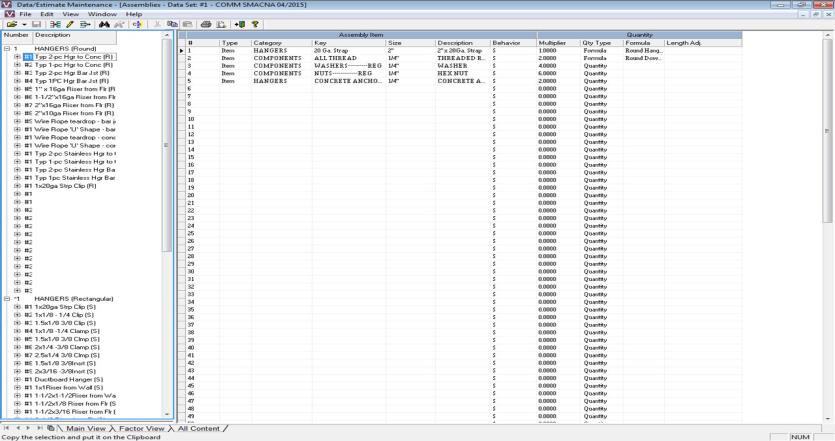Click the CONCRETE ANCHO... key cell
The height and width of the screenshot is (441, 835).
coord(349,81)
